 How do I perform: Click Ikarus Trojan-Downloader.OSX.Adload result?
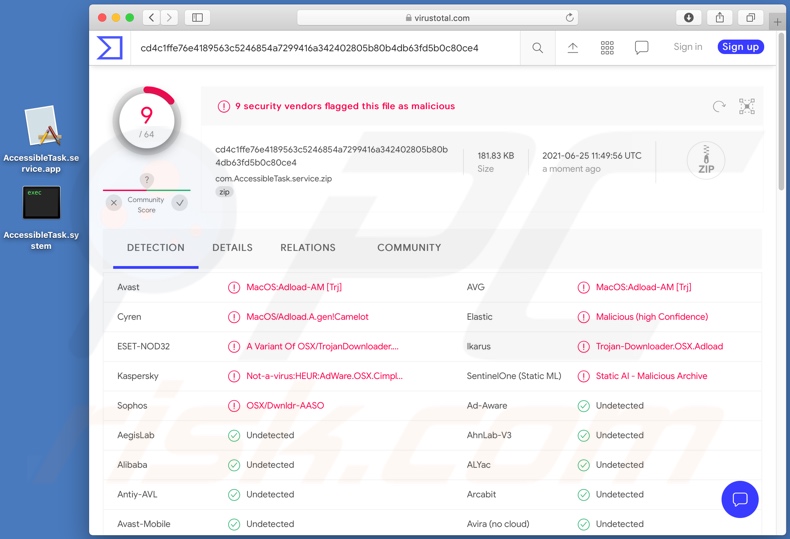660,347
